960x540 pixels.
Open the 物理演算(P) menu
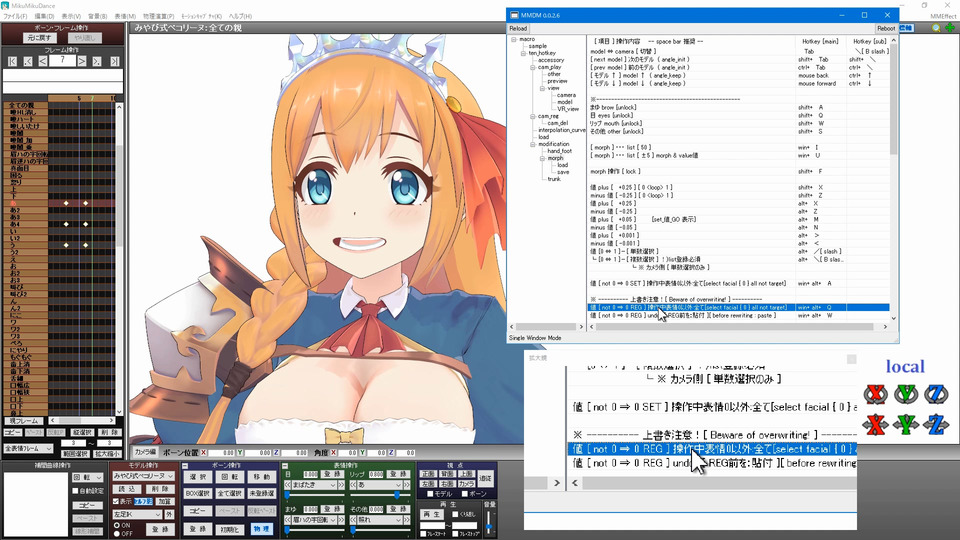pyautogui.click(x=158, y=17)
